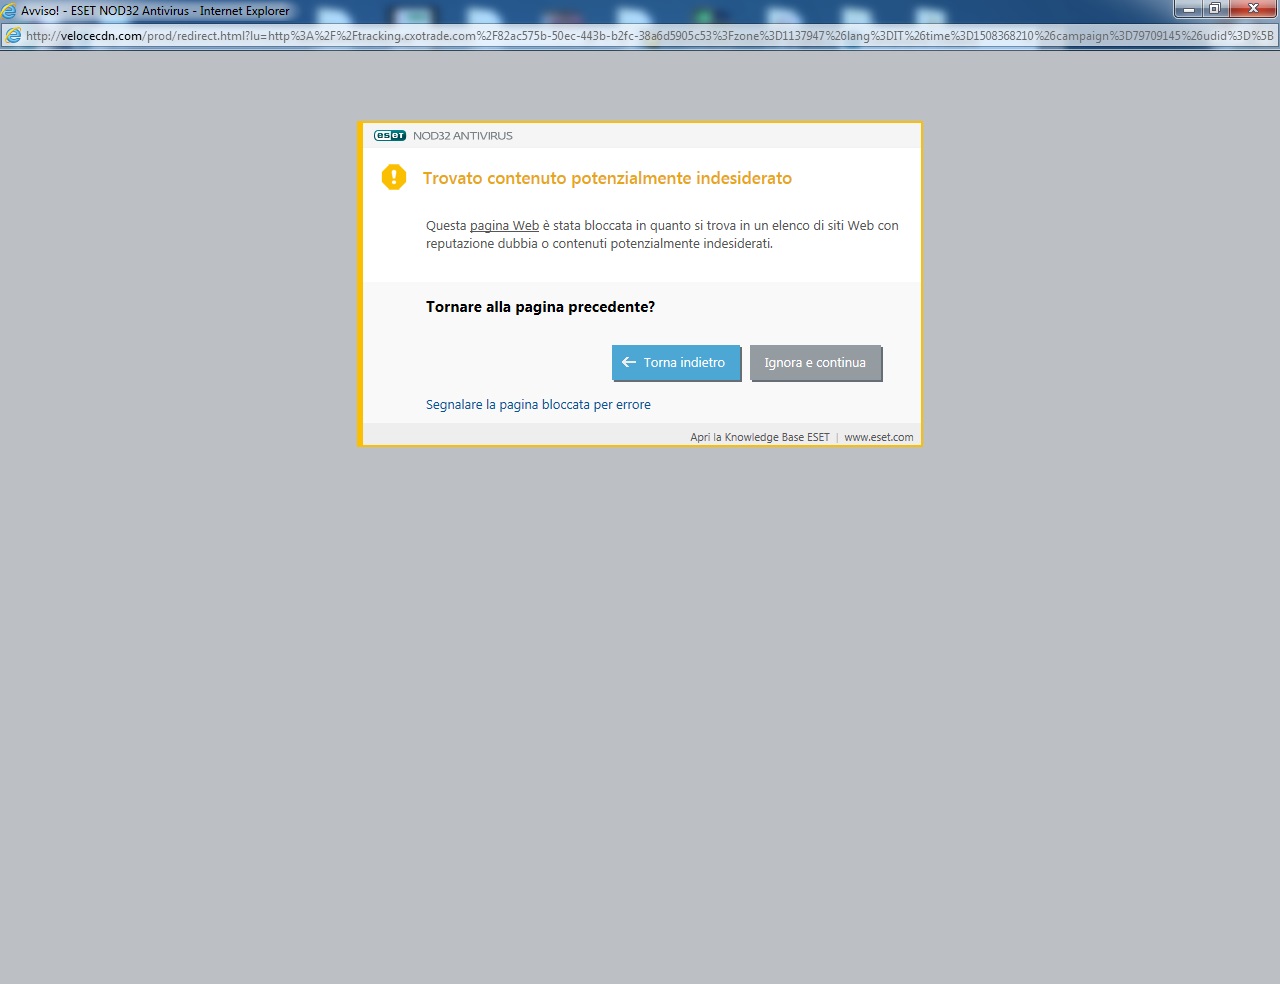Minimize the Internet Explorer window

[1188, 9]
